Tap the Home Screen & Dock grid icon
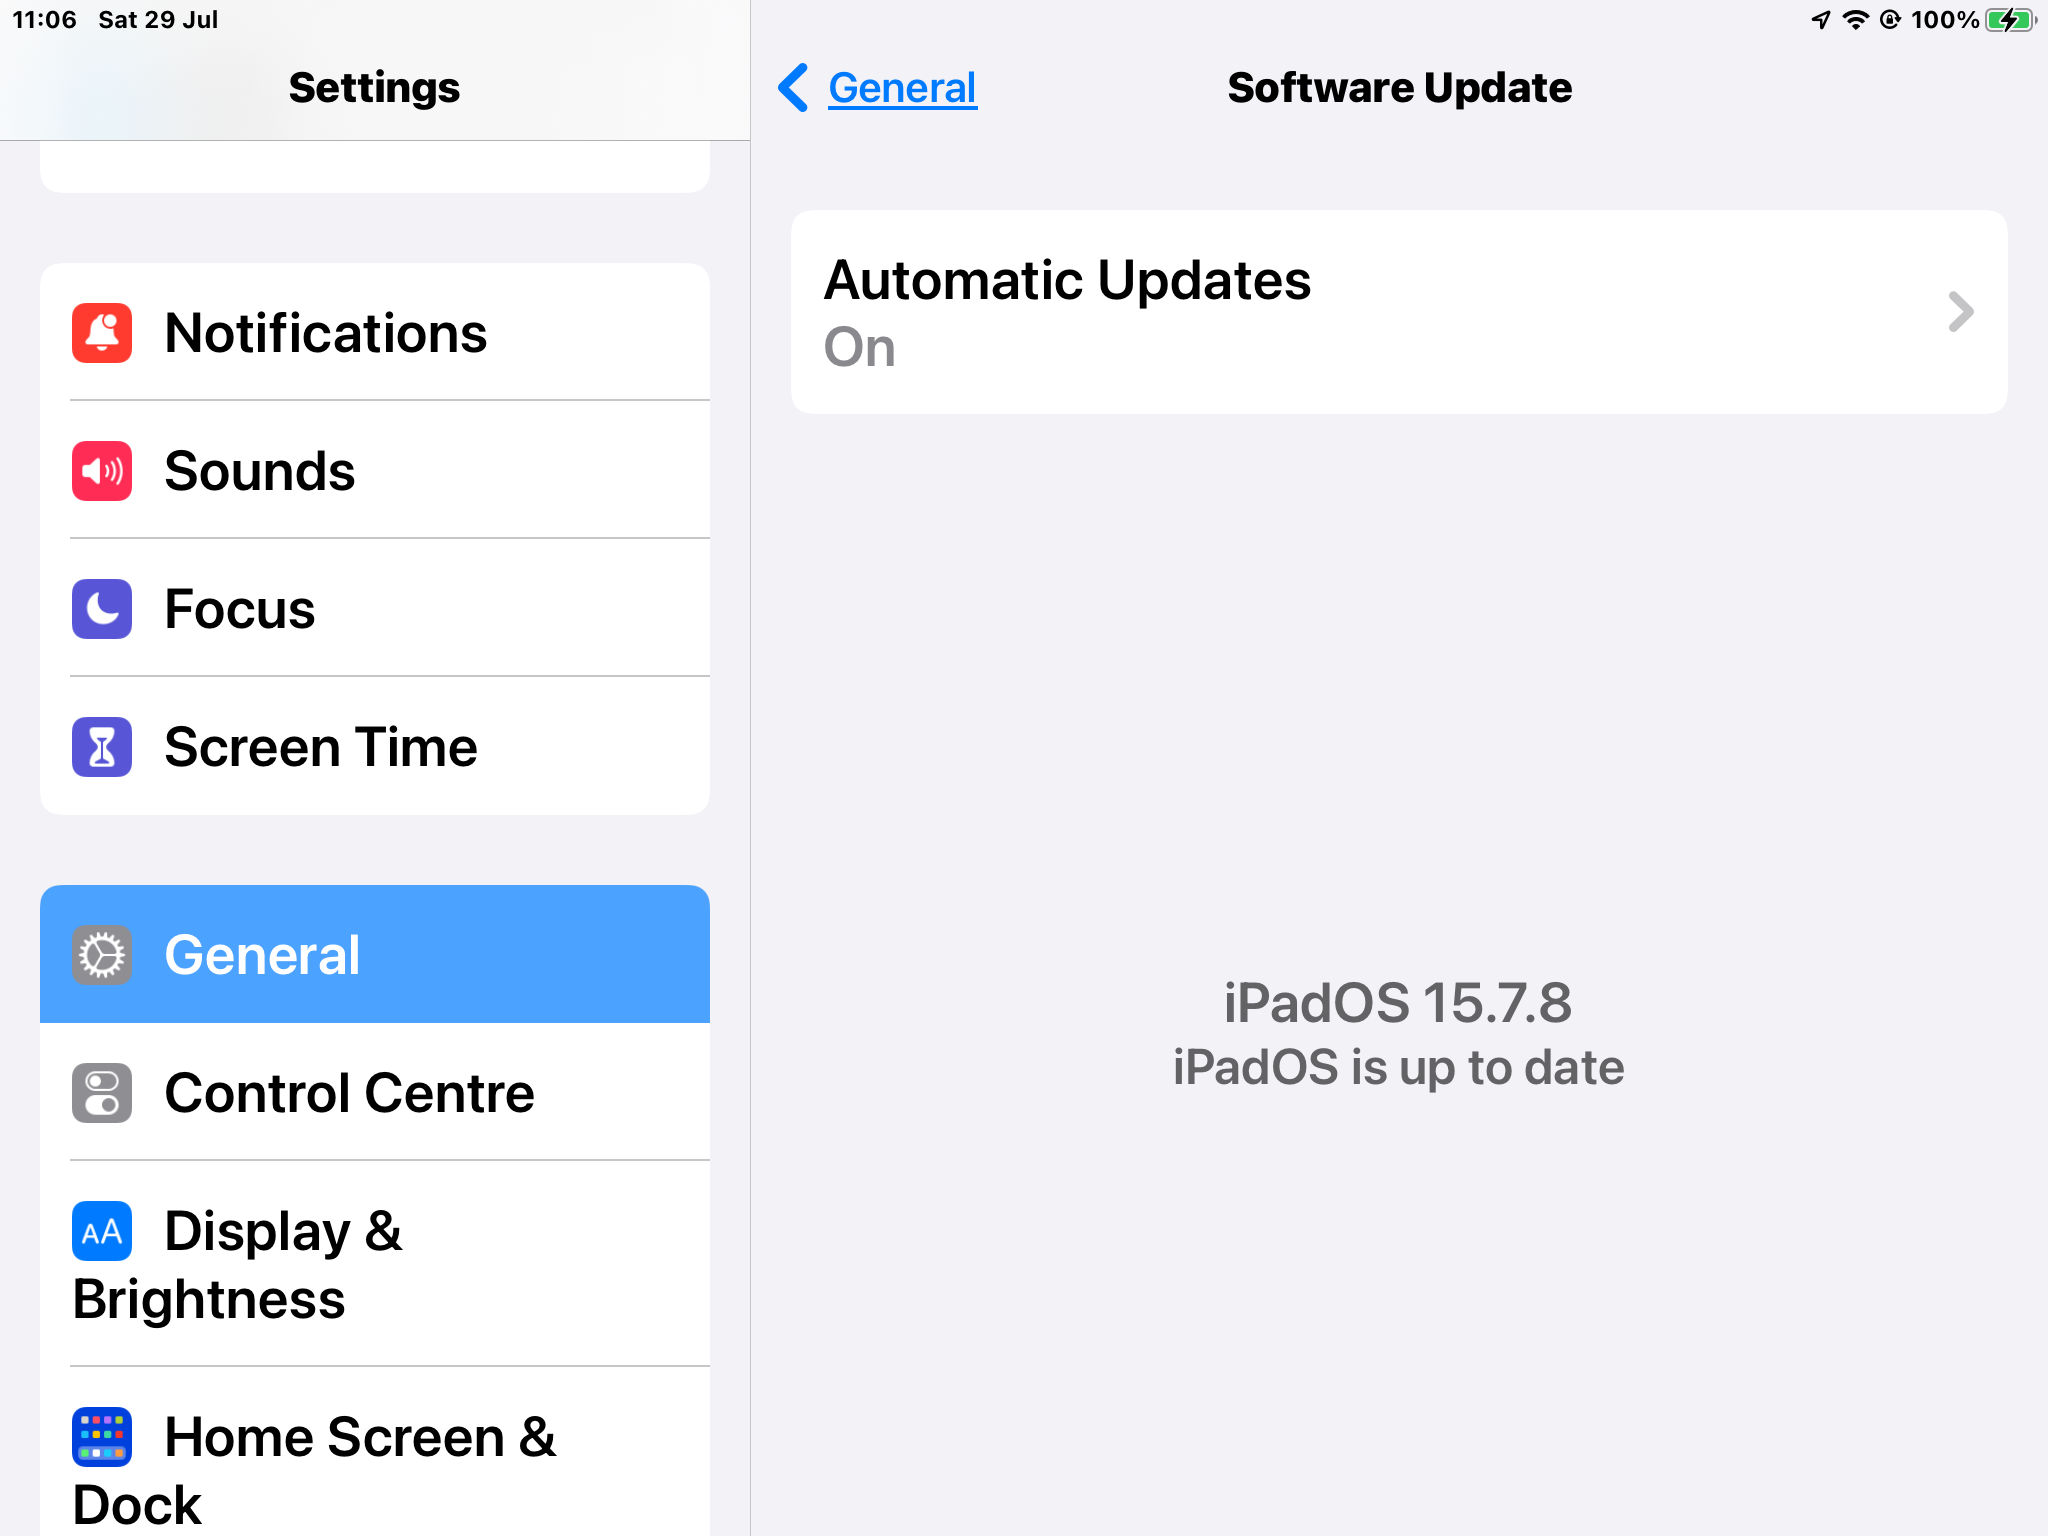 coord(102,1437)
